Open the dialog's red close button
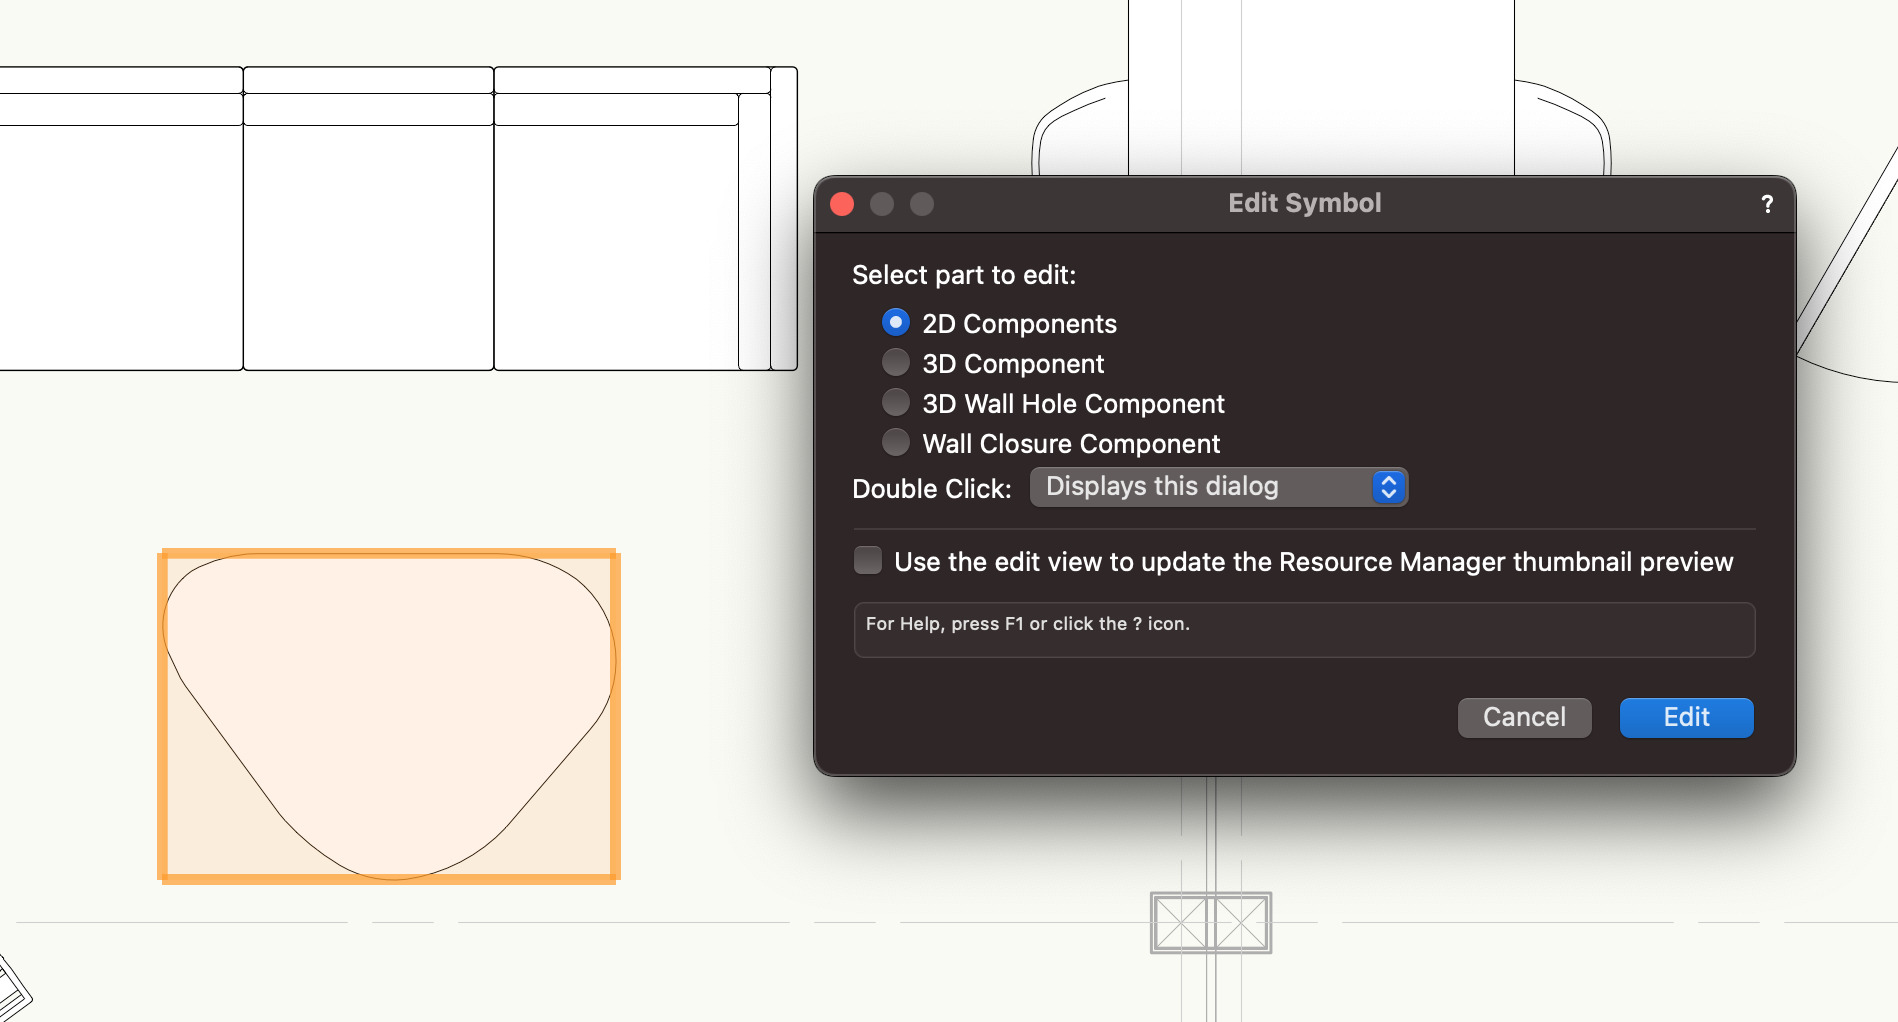 point(843,204)
